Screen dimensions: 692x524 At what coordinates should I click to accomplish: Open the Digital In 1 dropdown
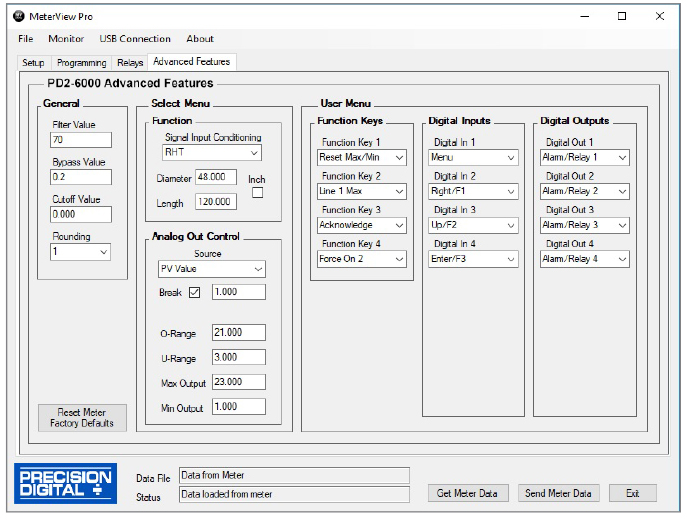click(x=473, y=157)
